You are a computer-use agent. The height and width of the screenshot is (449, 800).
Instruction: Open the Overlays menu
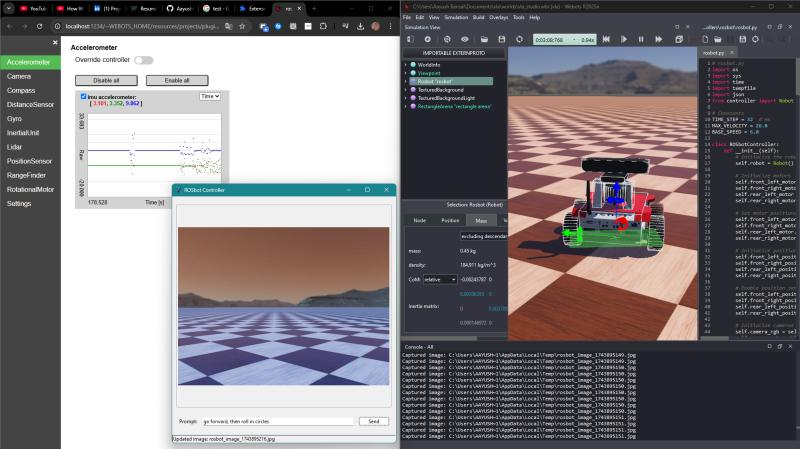tap(498, 17)
